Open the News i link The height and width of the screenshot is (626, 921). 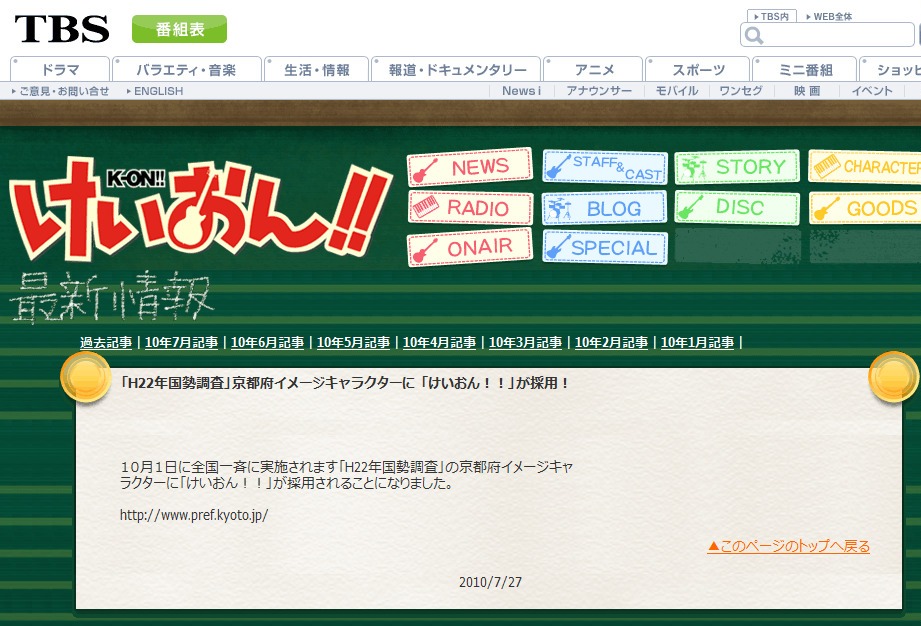(x=521, y=91)
